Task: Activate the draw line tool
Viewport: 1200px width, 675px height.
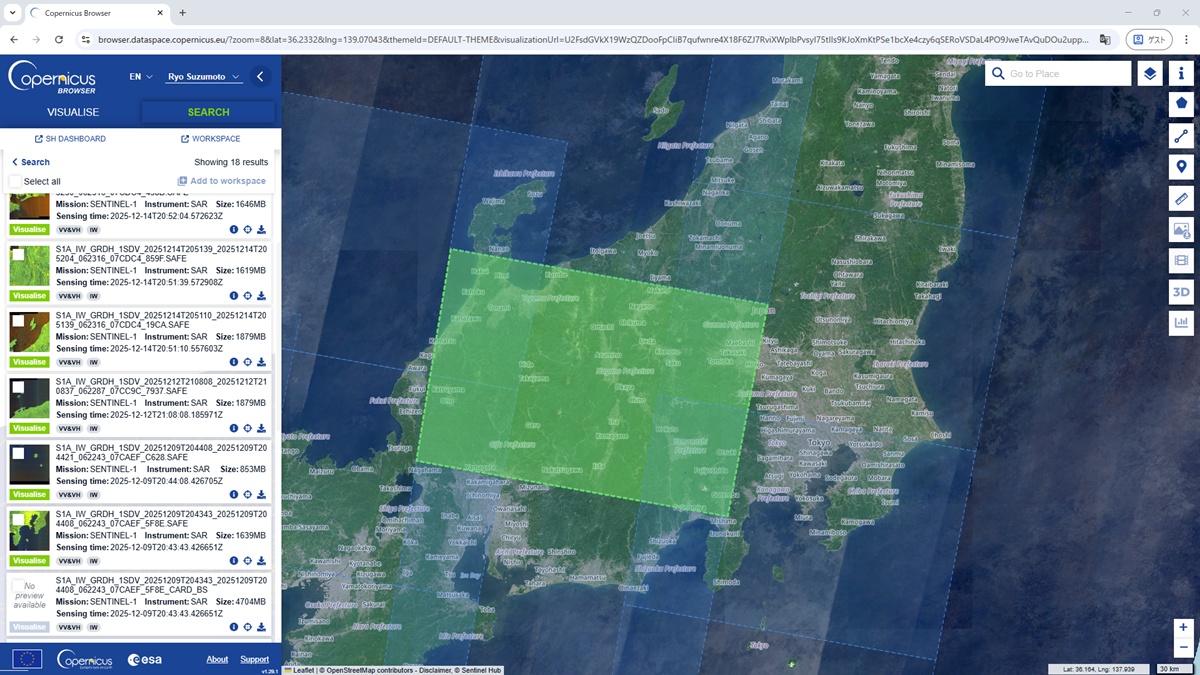Action: click(x=1181, y=136)
